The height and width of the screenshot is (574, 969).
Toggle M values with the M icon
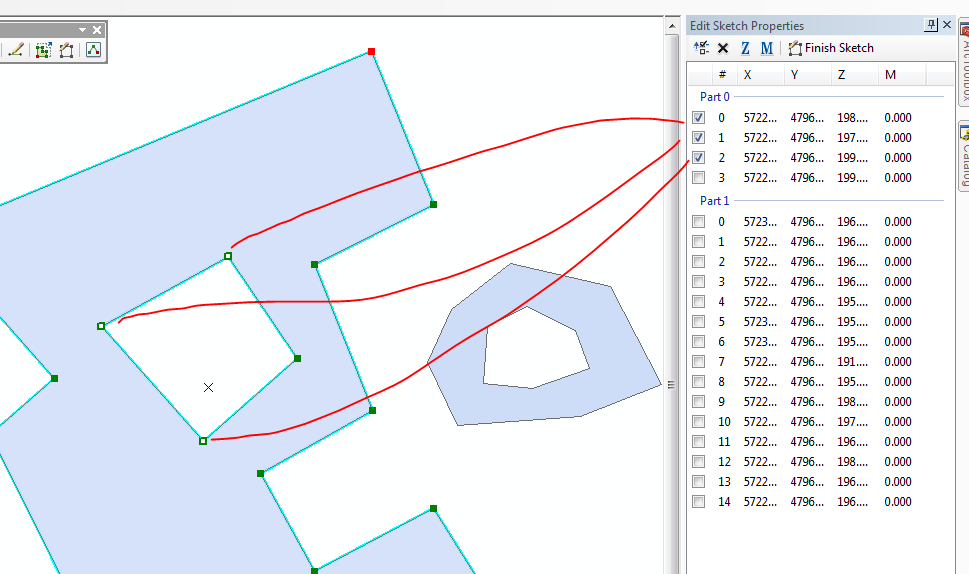pyautogui.click(x=767, y=48)
